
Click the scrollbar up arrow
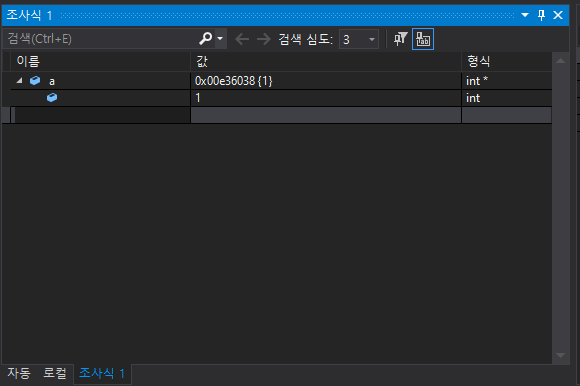coord(560,61)
